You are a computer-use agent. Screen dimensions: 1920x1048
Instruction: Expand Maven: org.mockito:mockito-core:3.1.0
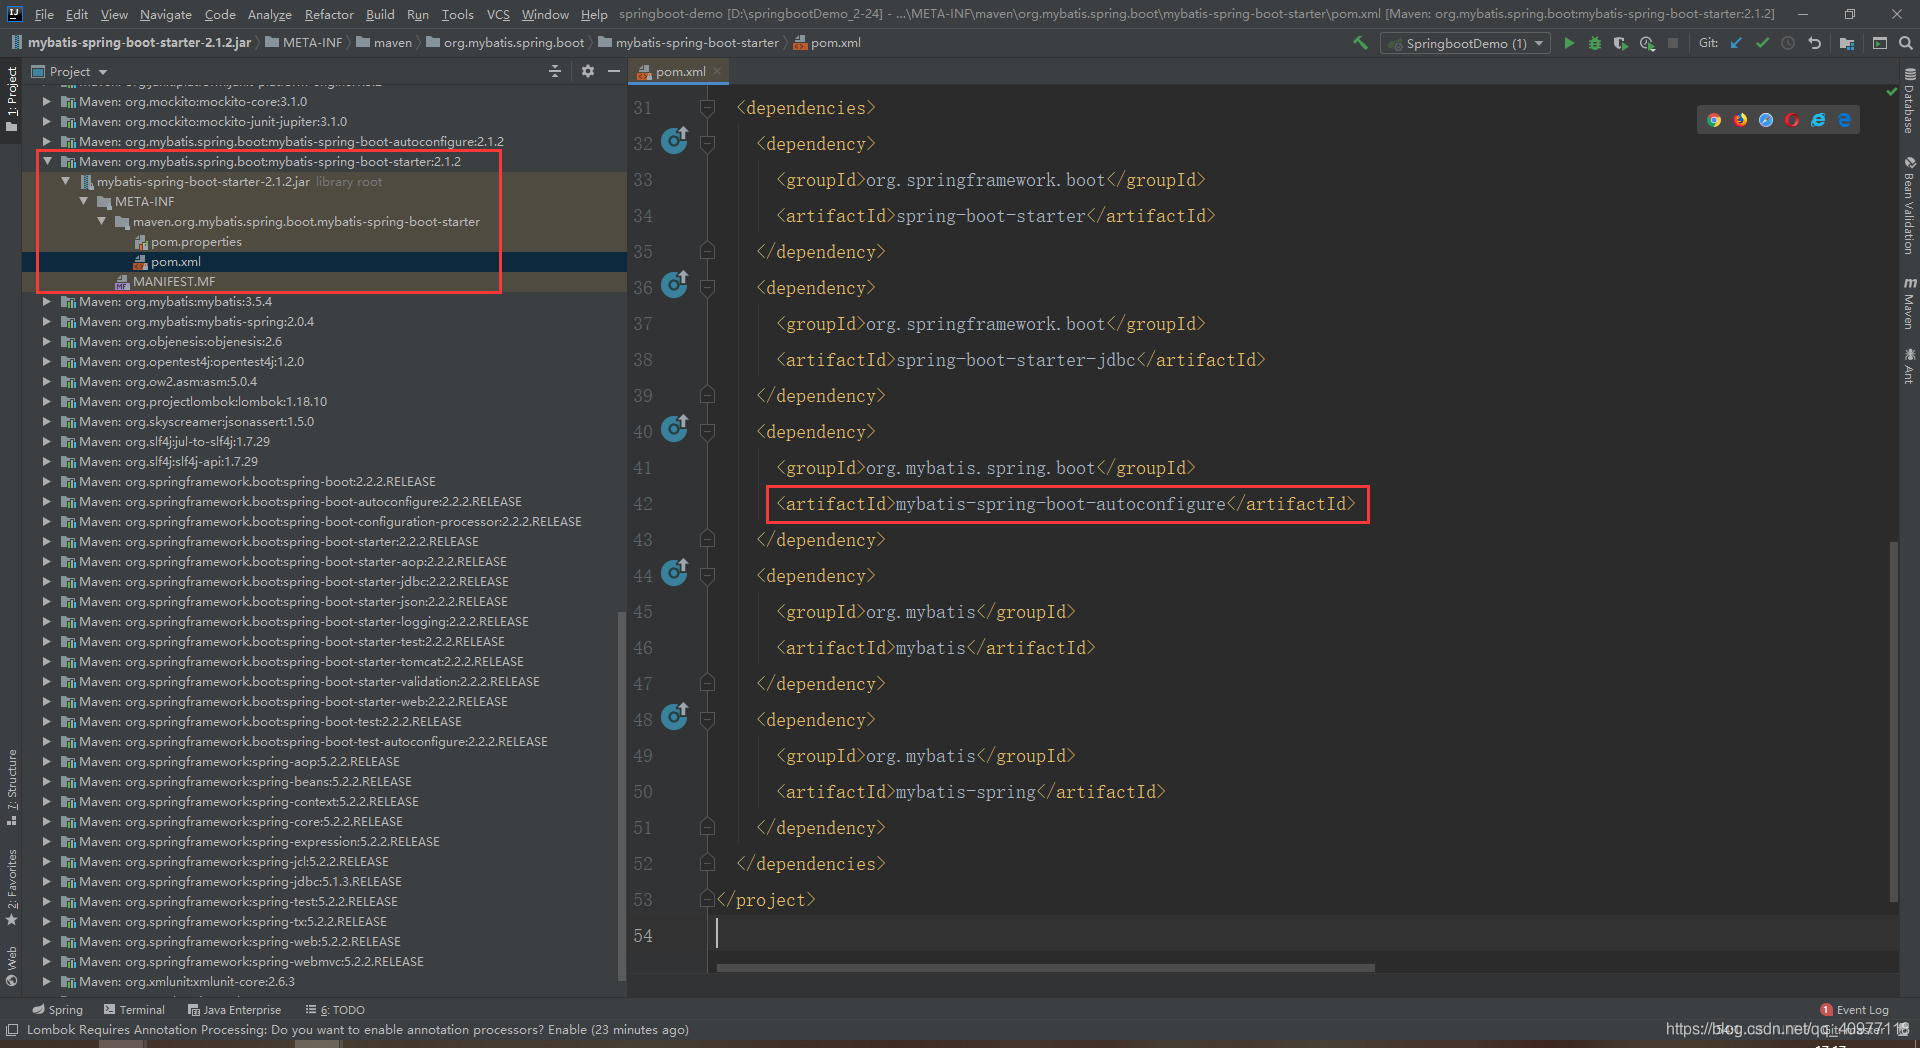(47, 101)
